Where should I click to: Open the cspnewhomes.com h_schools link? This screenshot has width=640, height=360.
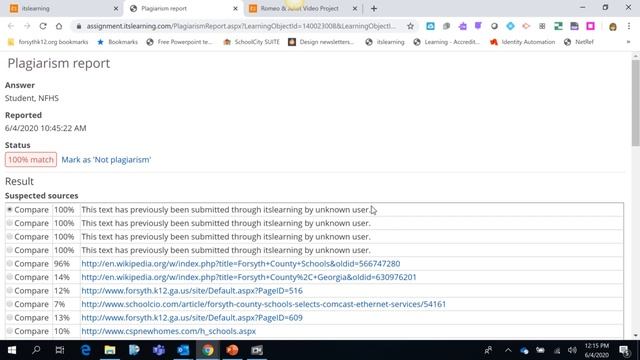[169, 331]
